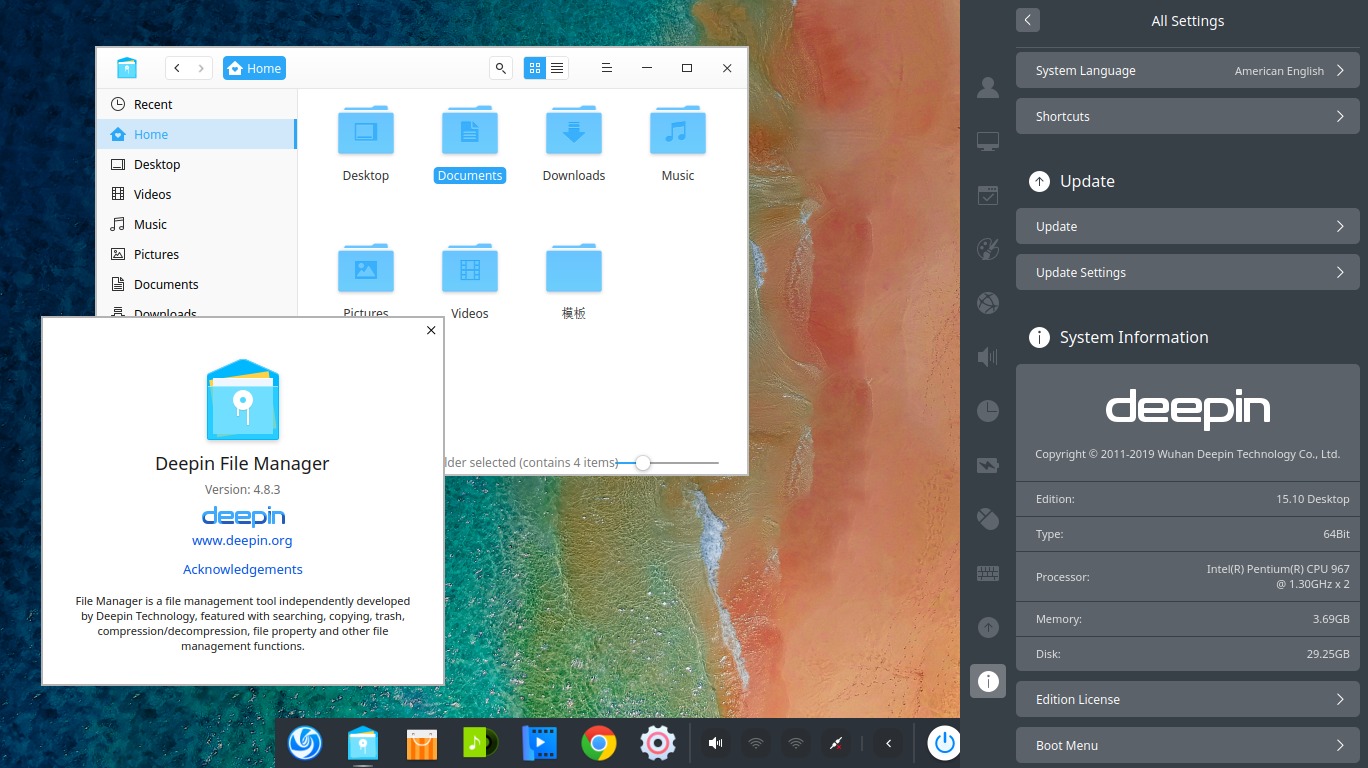Expand the Update Settings row
The width and height of the screenshot is (1368, 768).
(1188, 273)
